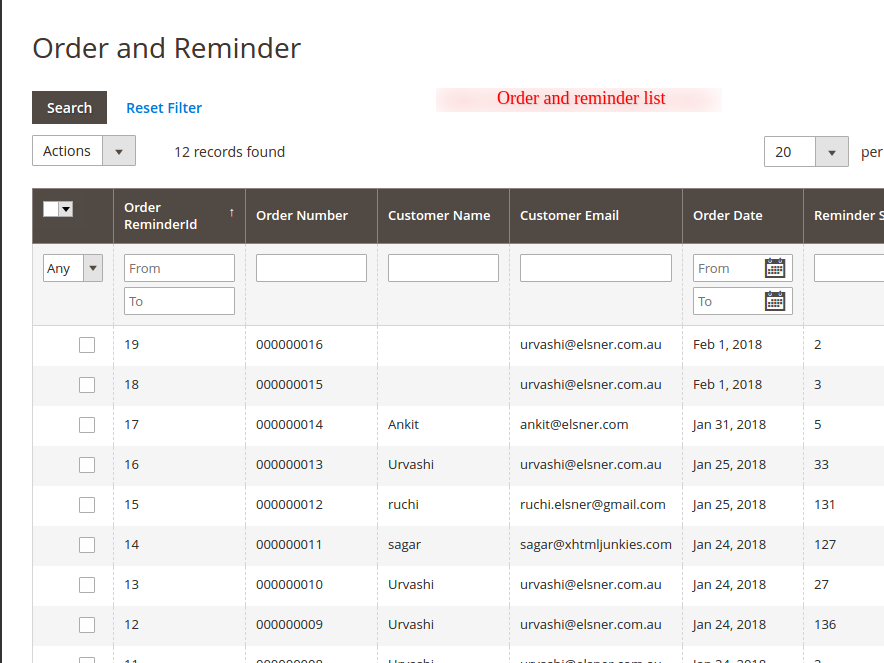Tick the checkbox for reminder row 19
Image resolution: width=884 pixels, height=663 pixels.
tap(87, 345)
